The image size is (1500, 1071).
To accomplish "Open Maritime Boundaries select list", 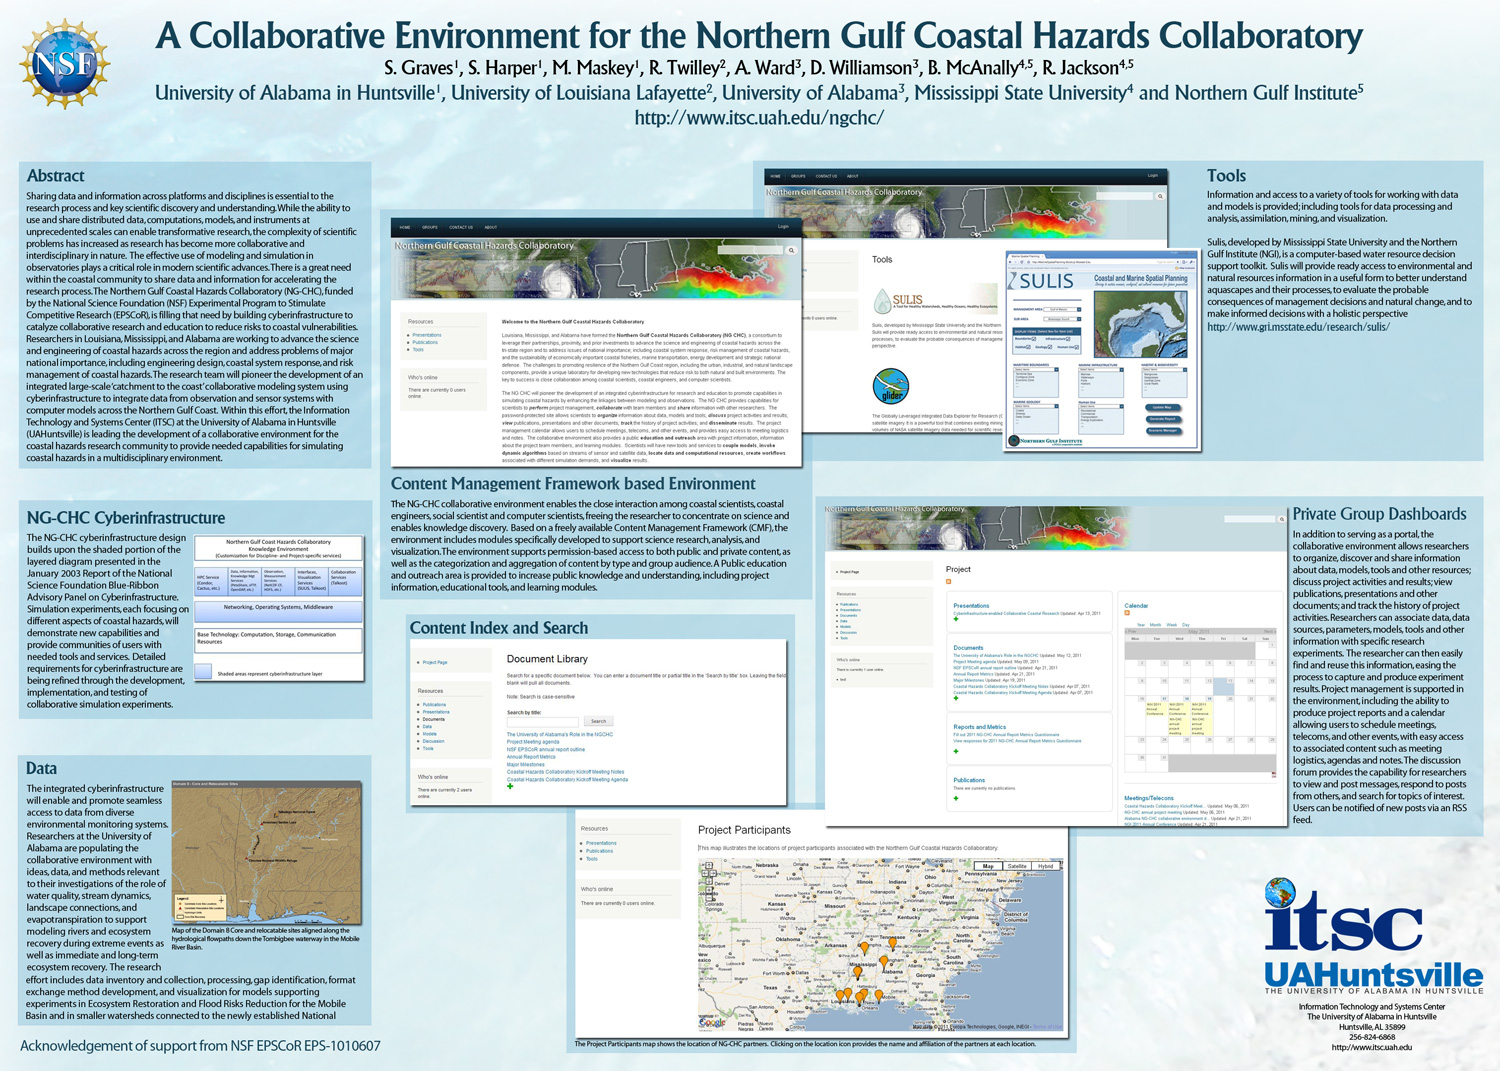I will (x=1036, y=369).
